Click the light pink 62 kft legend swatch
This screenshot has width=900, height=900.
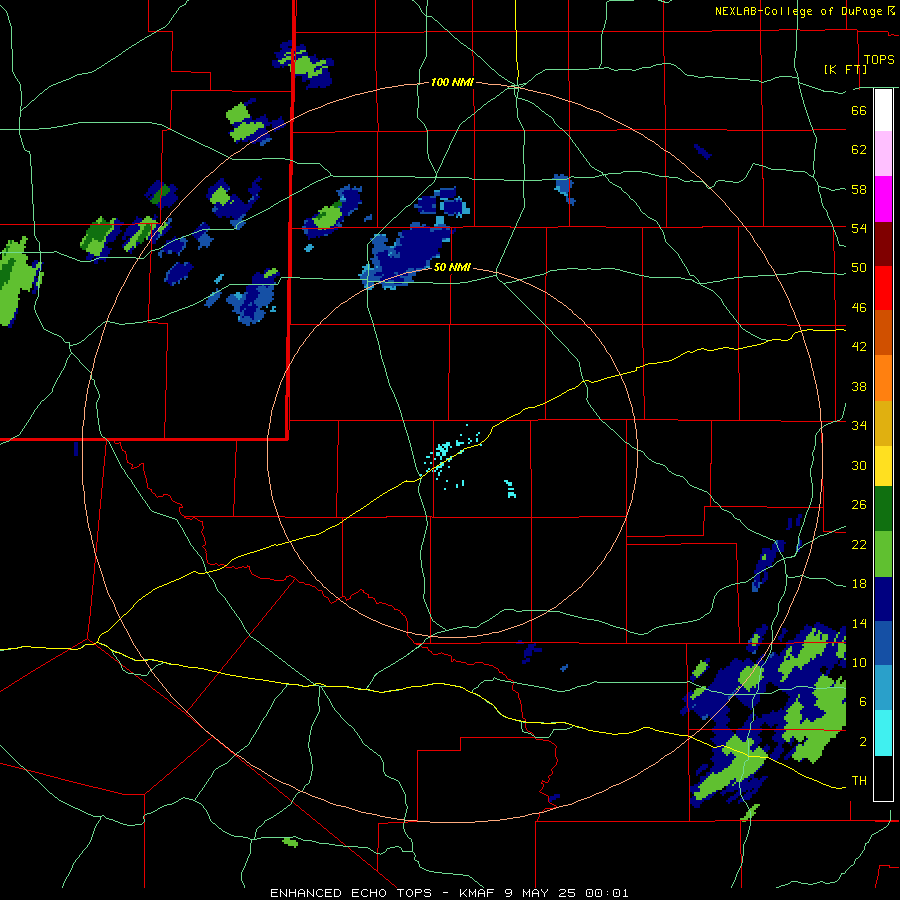pyautogui.click(x=883, y=154)
